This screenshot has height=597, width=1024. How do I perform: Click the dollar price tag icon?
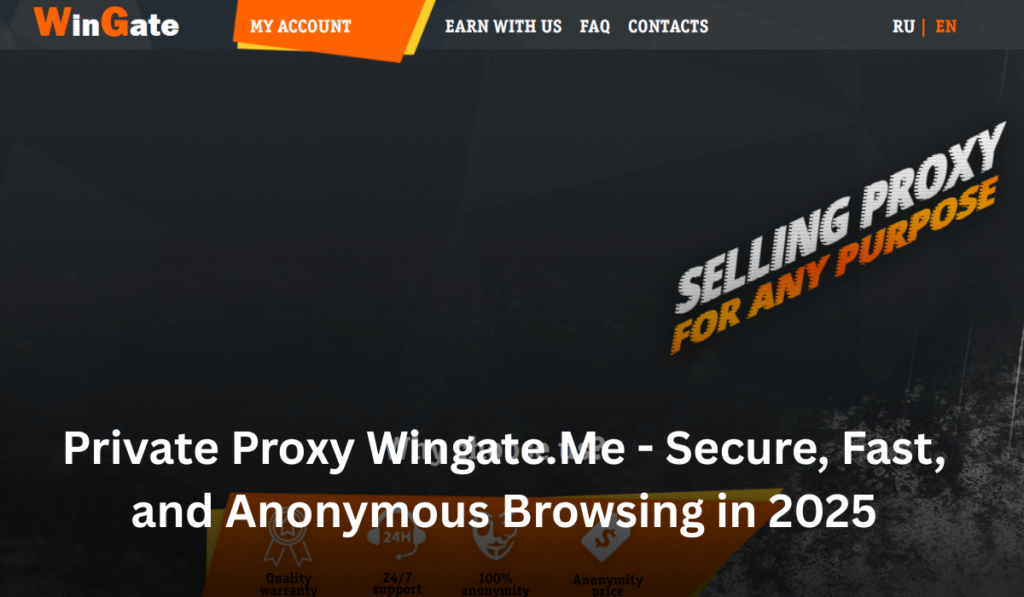coord(606,537)
